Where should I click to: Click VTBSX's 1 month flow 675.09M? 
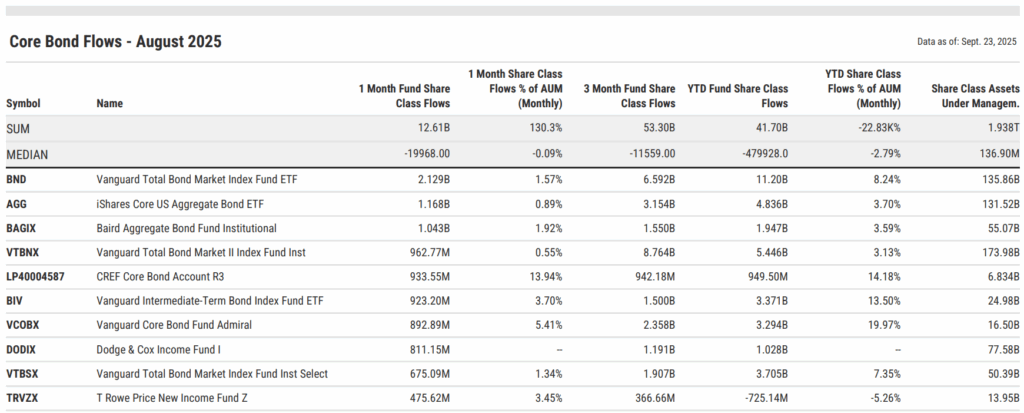click(428, 374)
